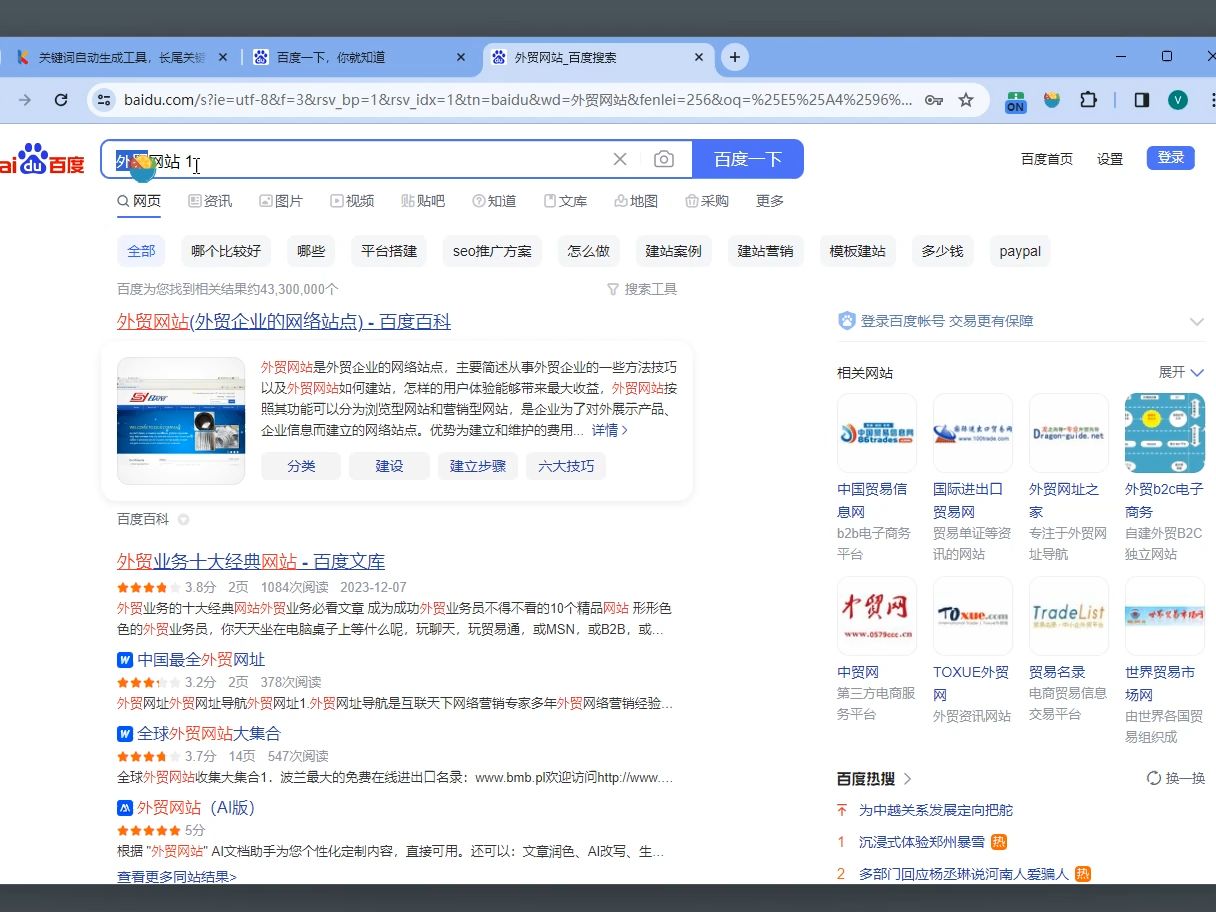Click the 建立步骤 section button
Screen dimensions: 1216x912
point(478,466)
